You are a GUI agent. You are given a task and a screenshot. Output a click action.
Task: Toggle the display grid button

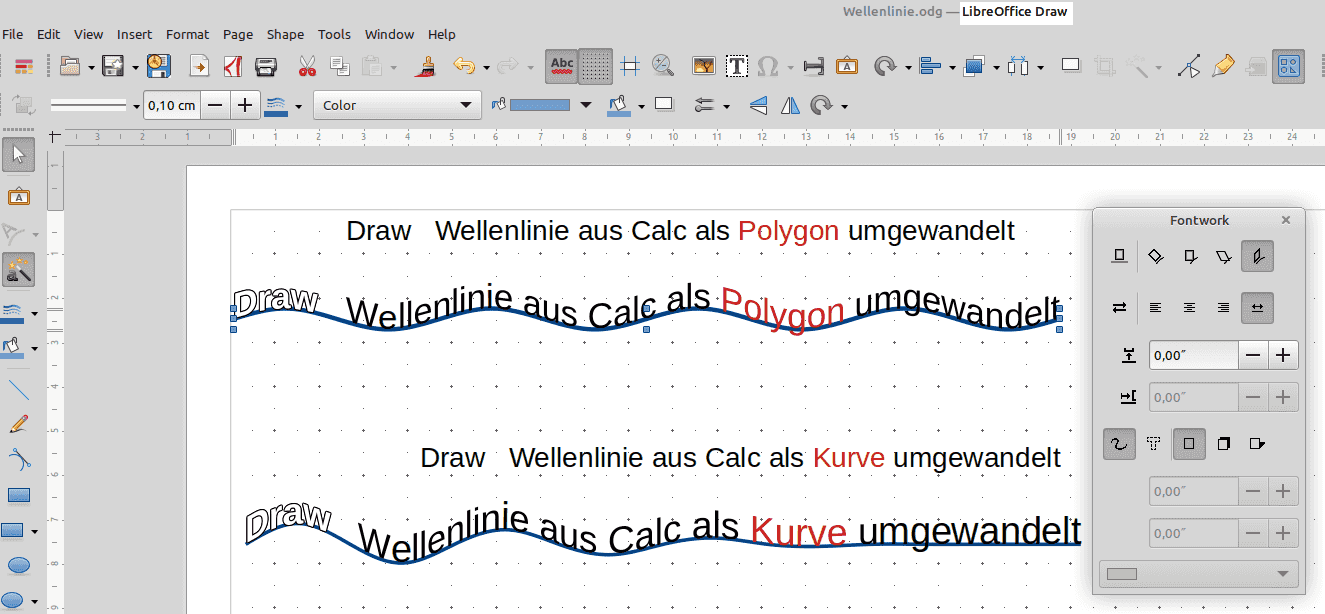pos(596,67)
